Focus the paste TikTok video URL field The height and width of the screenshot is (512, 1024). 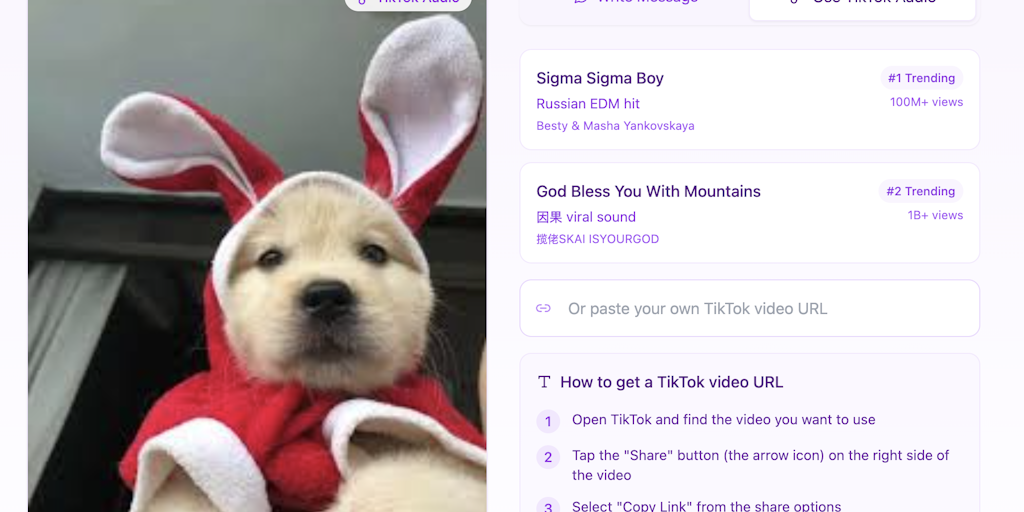(749, 308)
